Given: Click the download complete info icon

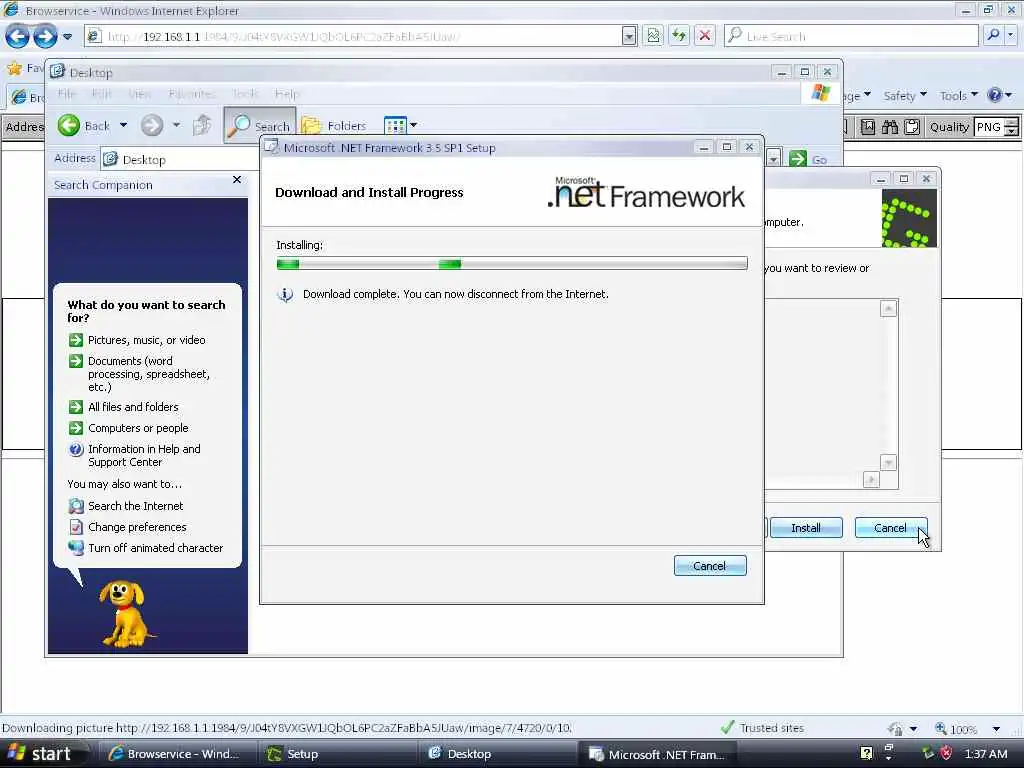Looking at the screenshot, I should [285, 295].
